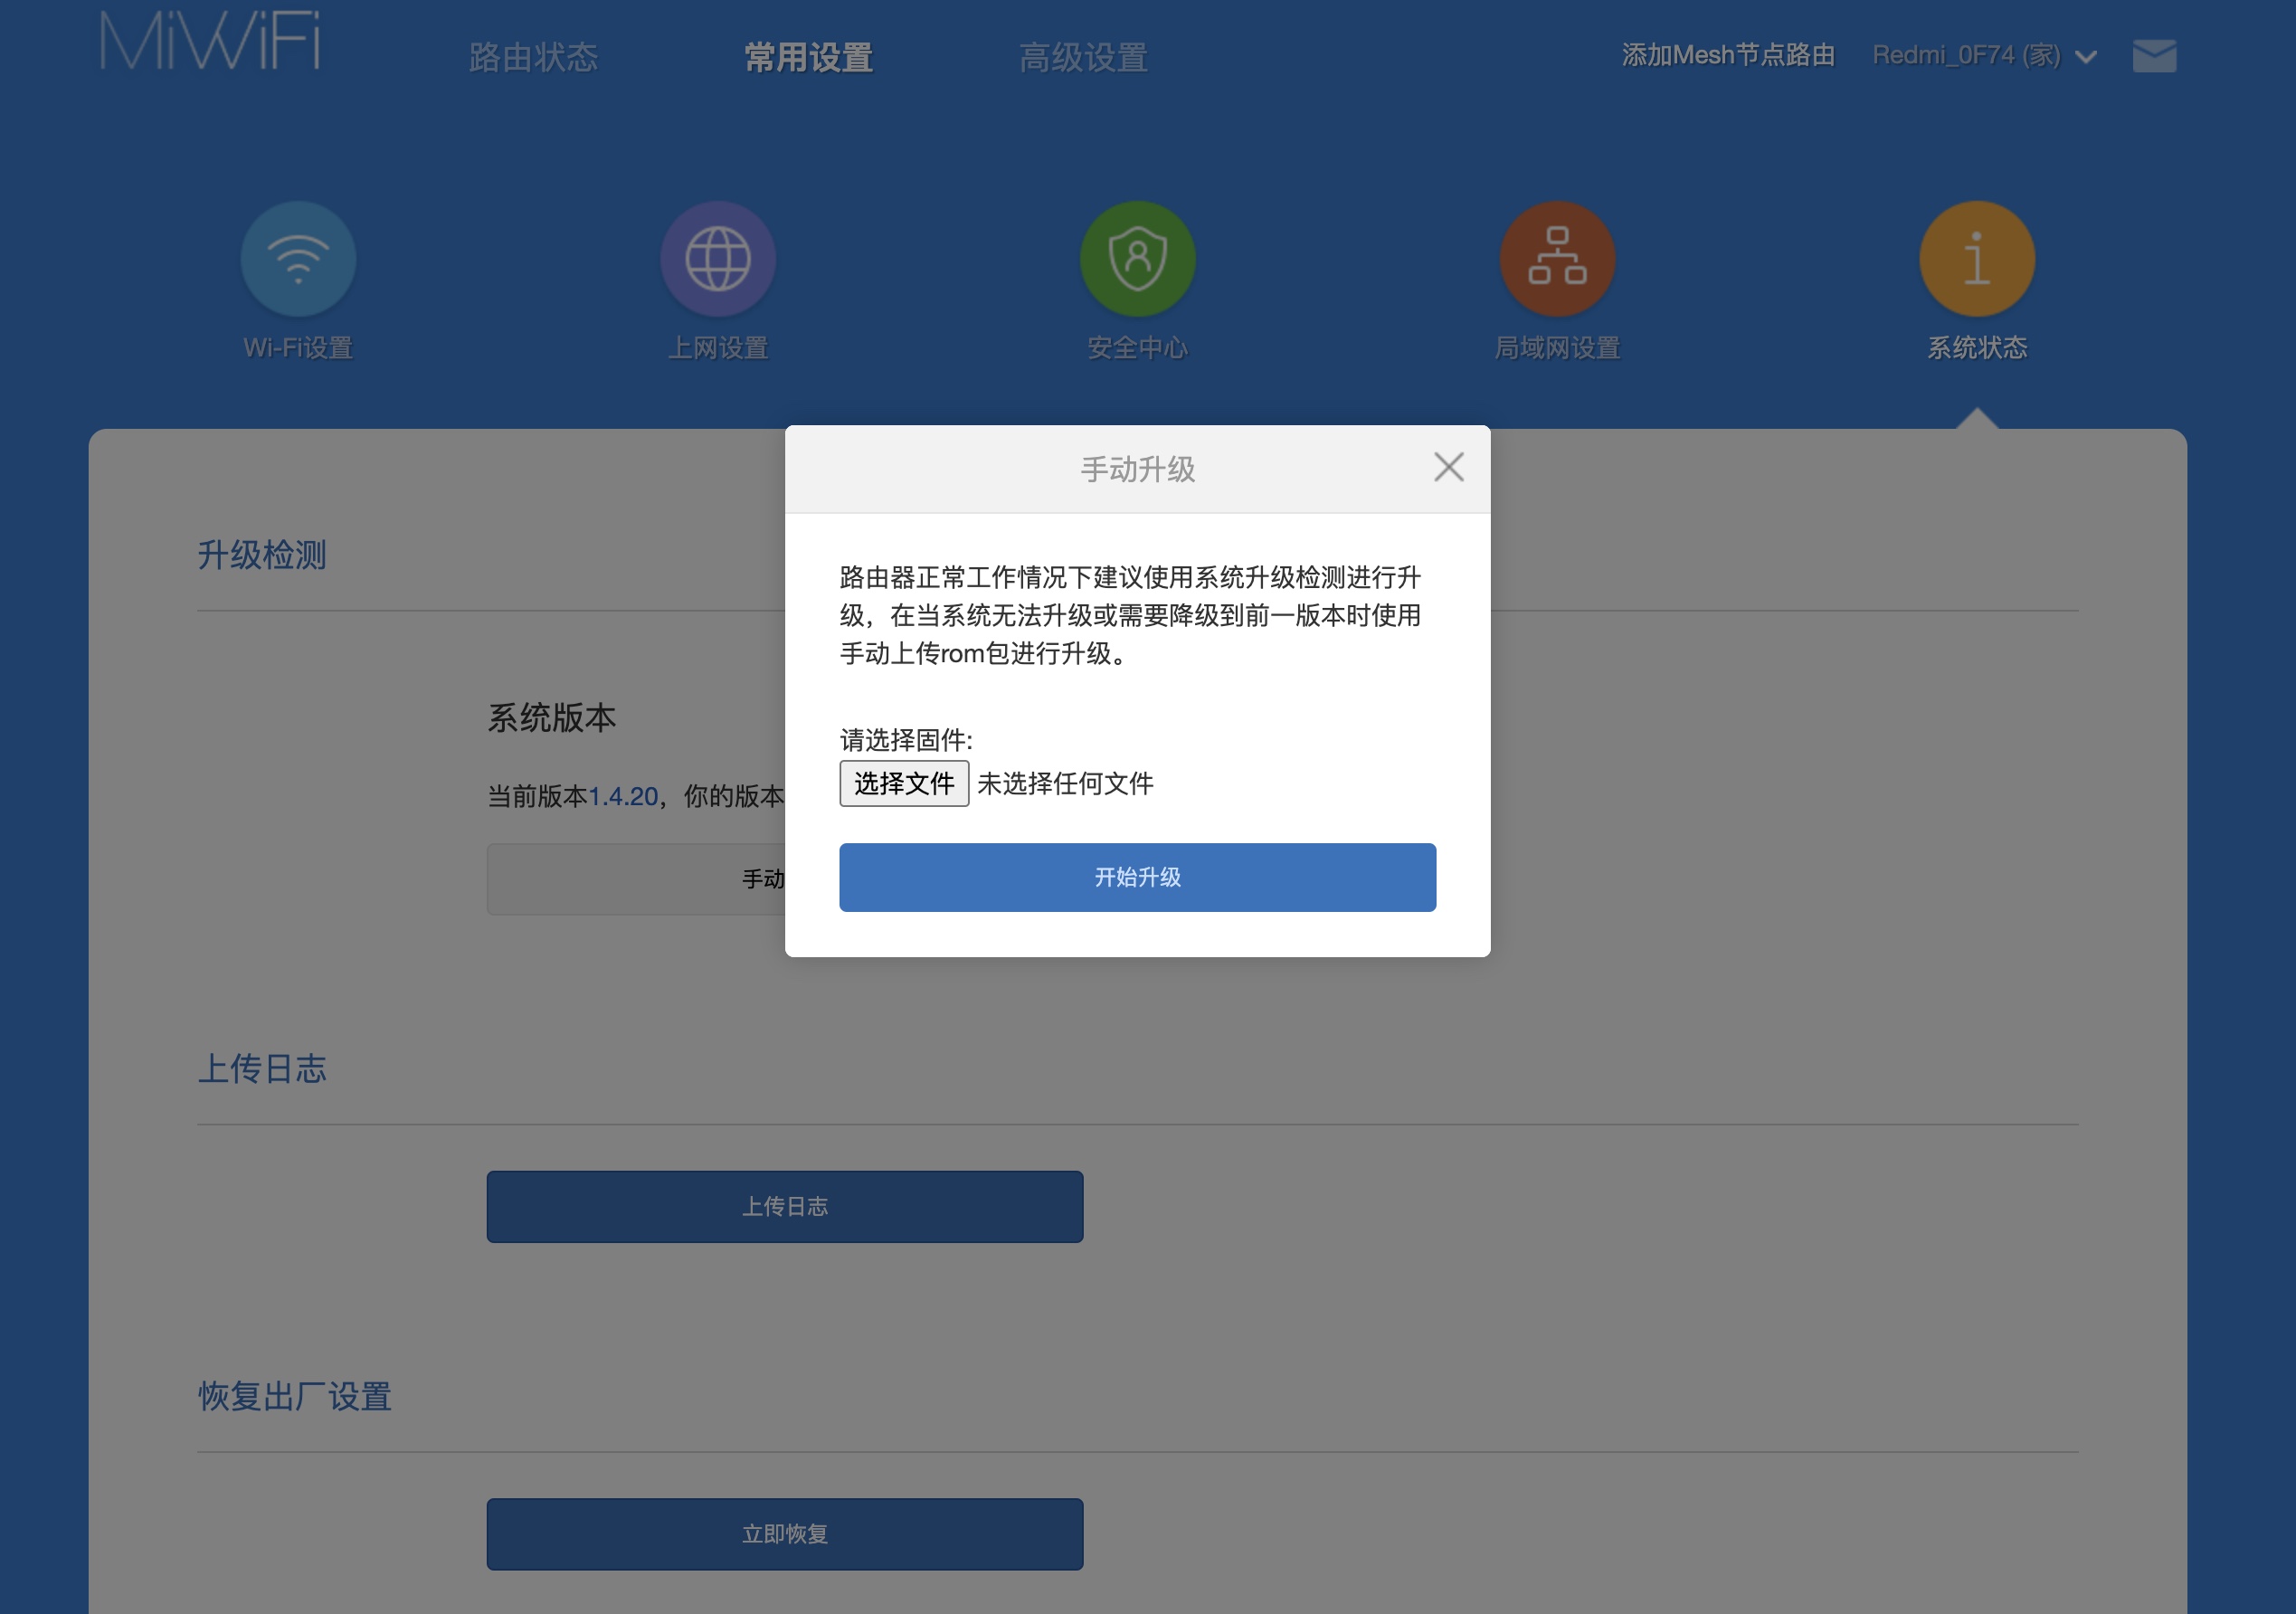This screenshot has height=1614, width=2296.
Task: Click the 1.4.20 version number
Action: pyautogui.click(x=623, y=797)
